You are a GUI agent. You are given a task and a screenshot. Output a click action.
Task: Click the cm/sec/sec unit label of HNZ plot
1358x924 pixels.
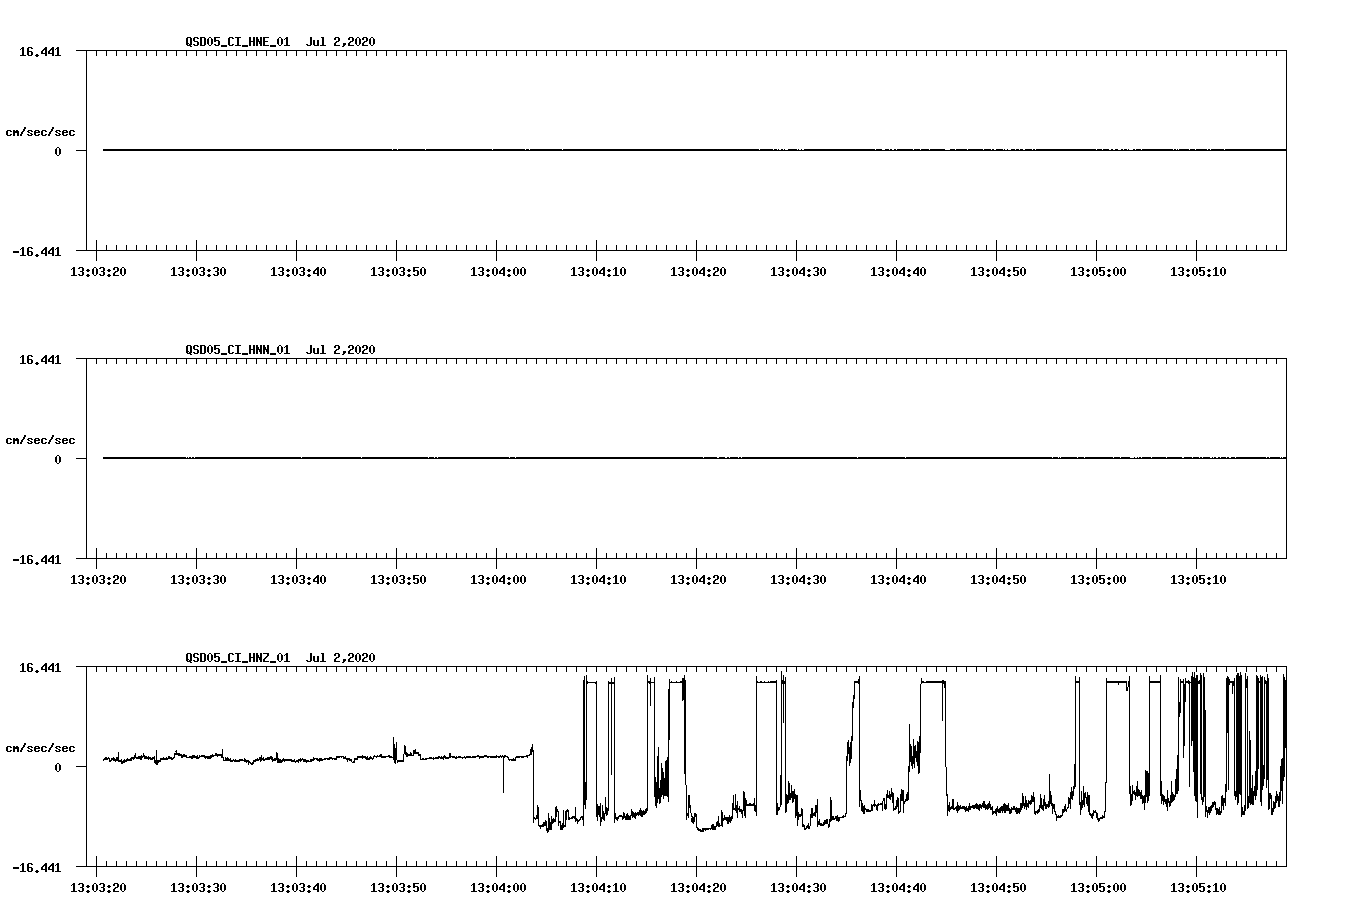40,748
